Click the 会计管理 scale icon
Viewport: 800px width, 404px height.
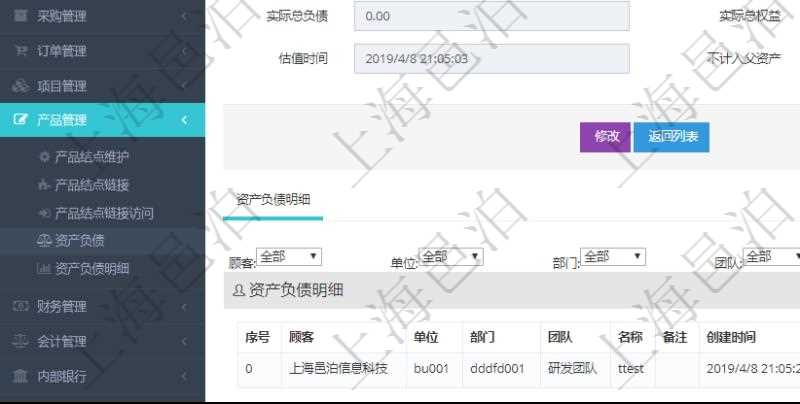tap(20, 341)
